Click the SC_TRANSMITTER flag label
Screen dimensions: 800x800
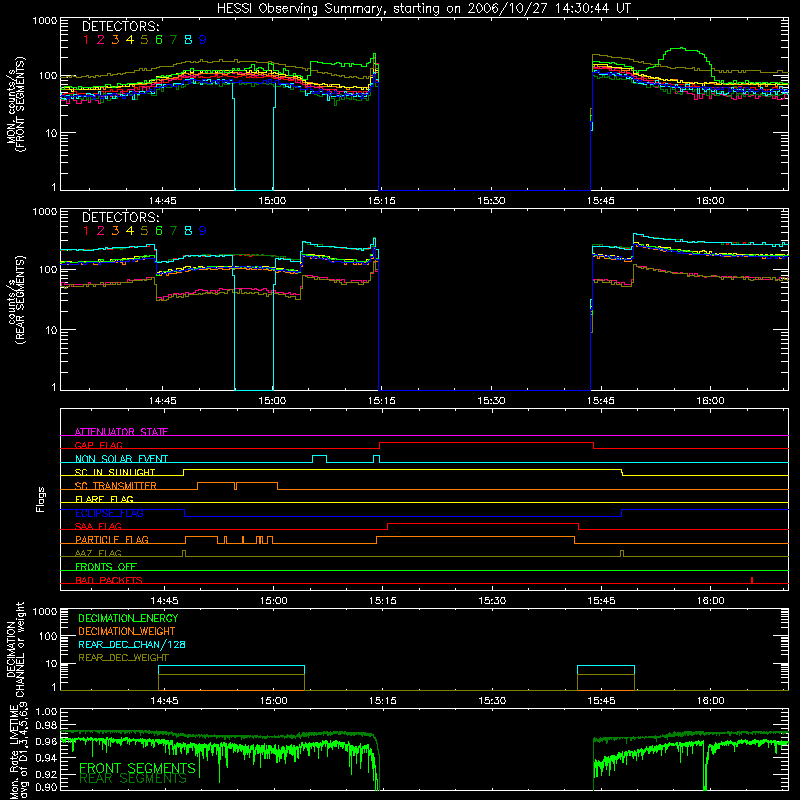[x=116, y=486]
